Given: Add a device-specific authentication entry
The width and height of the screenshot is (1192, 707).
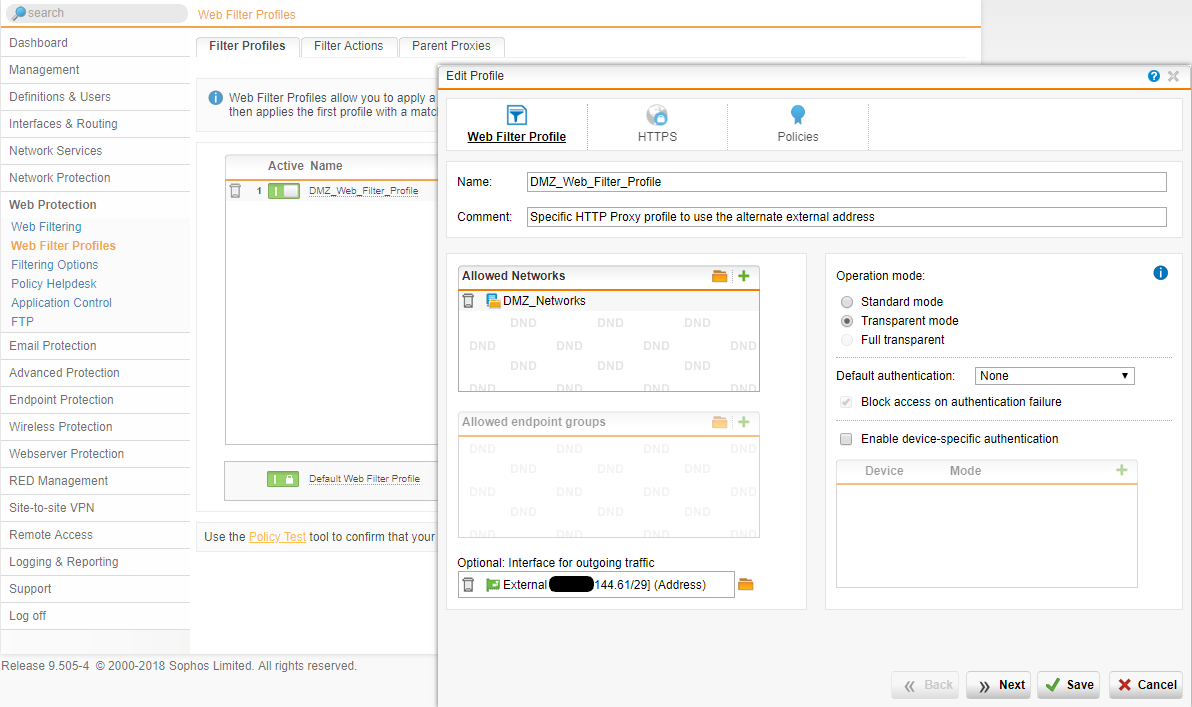Looking at the screenshot, I should tap(1121, 471).
